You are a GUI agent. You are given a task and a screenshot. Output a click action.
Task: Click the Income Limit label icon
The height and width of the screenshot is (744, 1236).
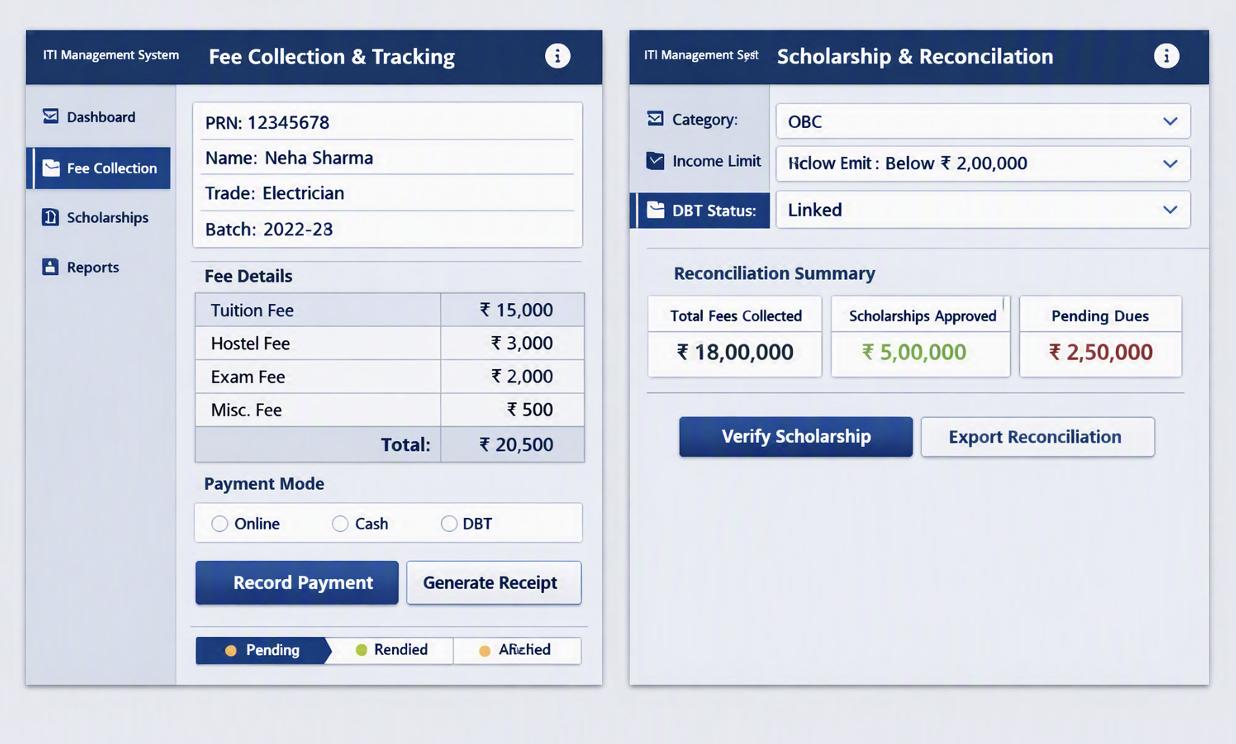655,161
